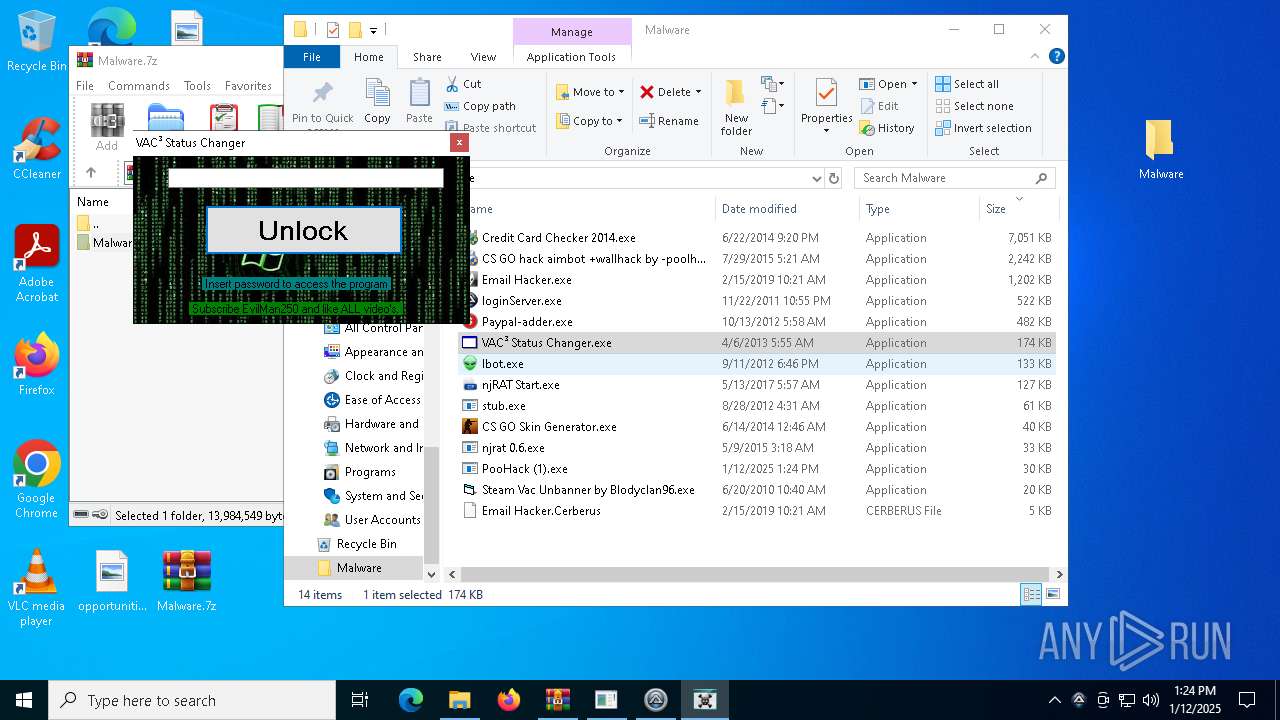Open the File tab in Explorer ribbon

pos(312,57)
